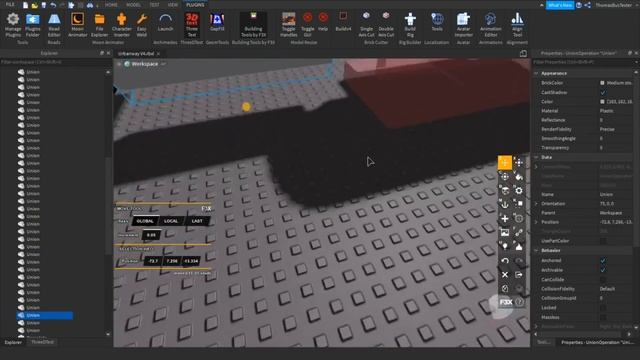Uncheck the Archivable property
The height and width of the screenshot is (360, 640).
(x=602, y=270)
